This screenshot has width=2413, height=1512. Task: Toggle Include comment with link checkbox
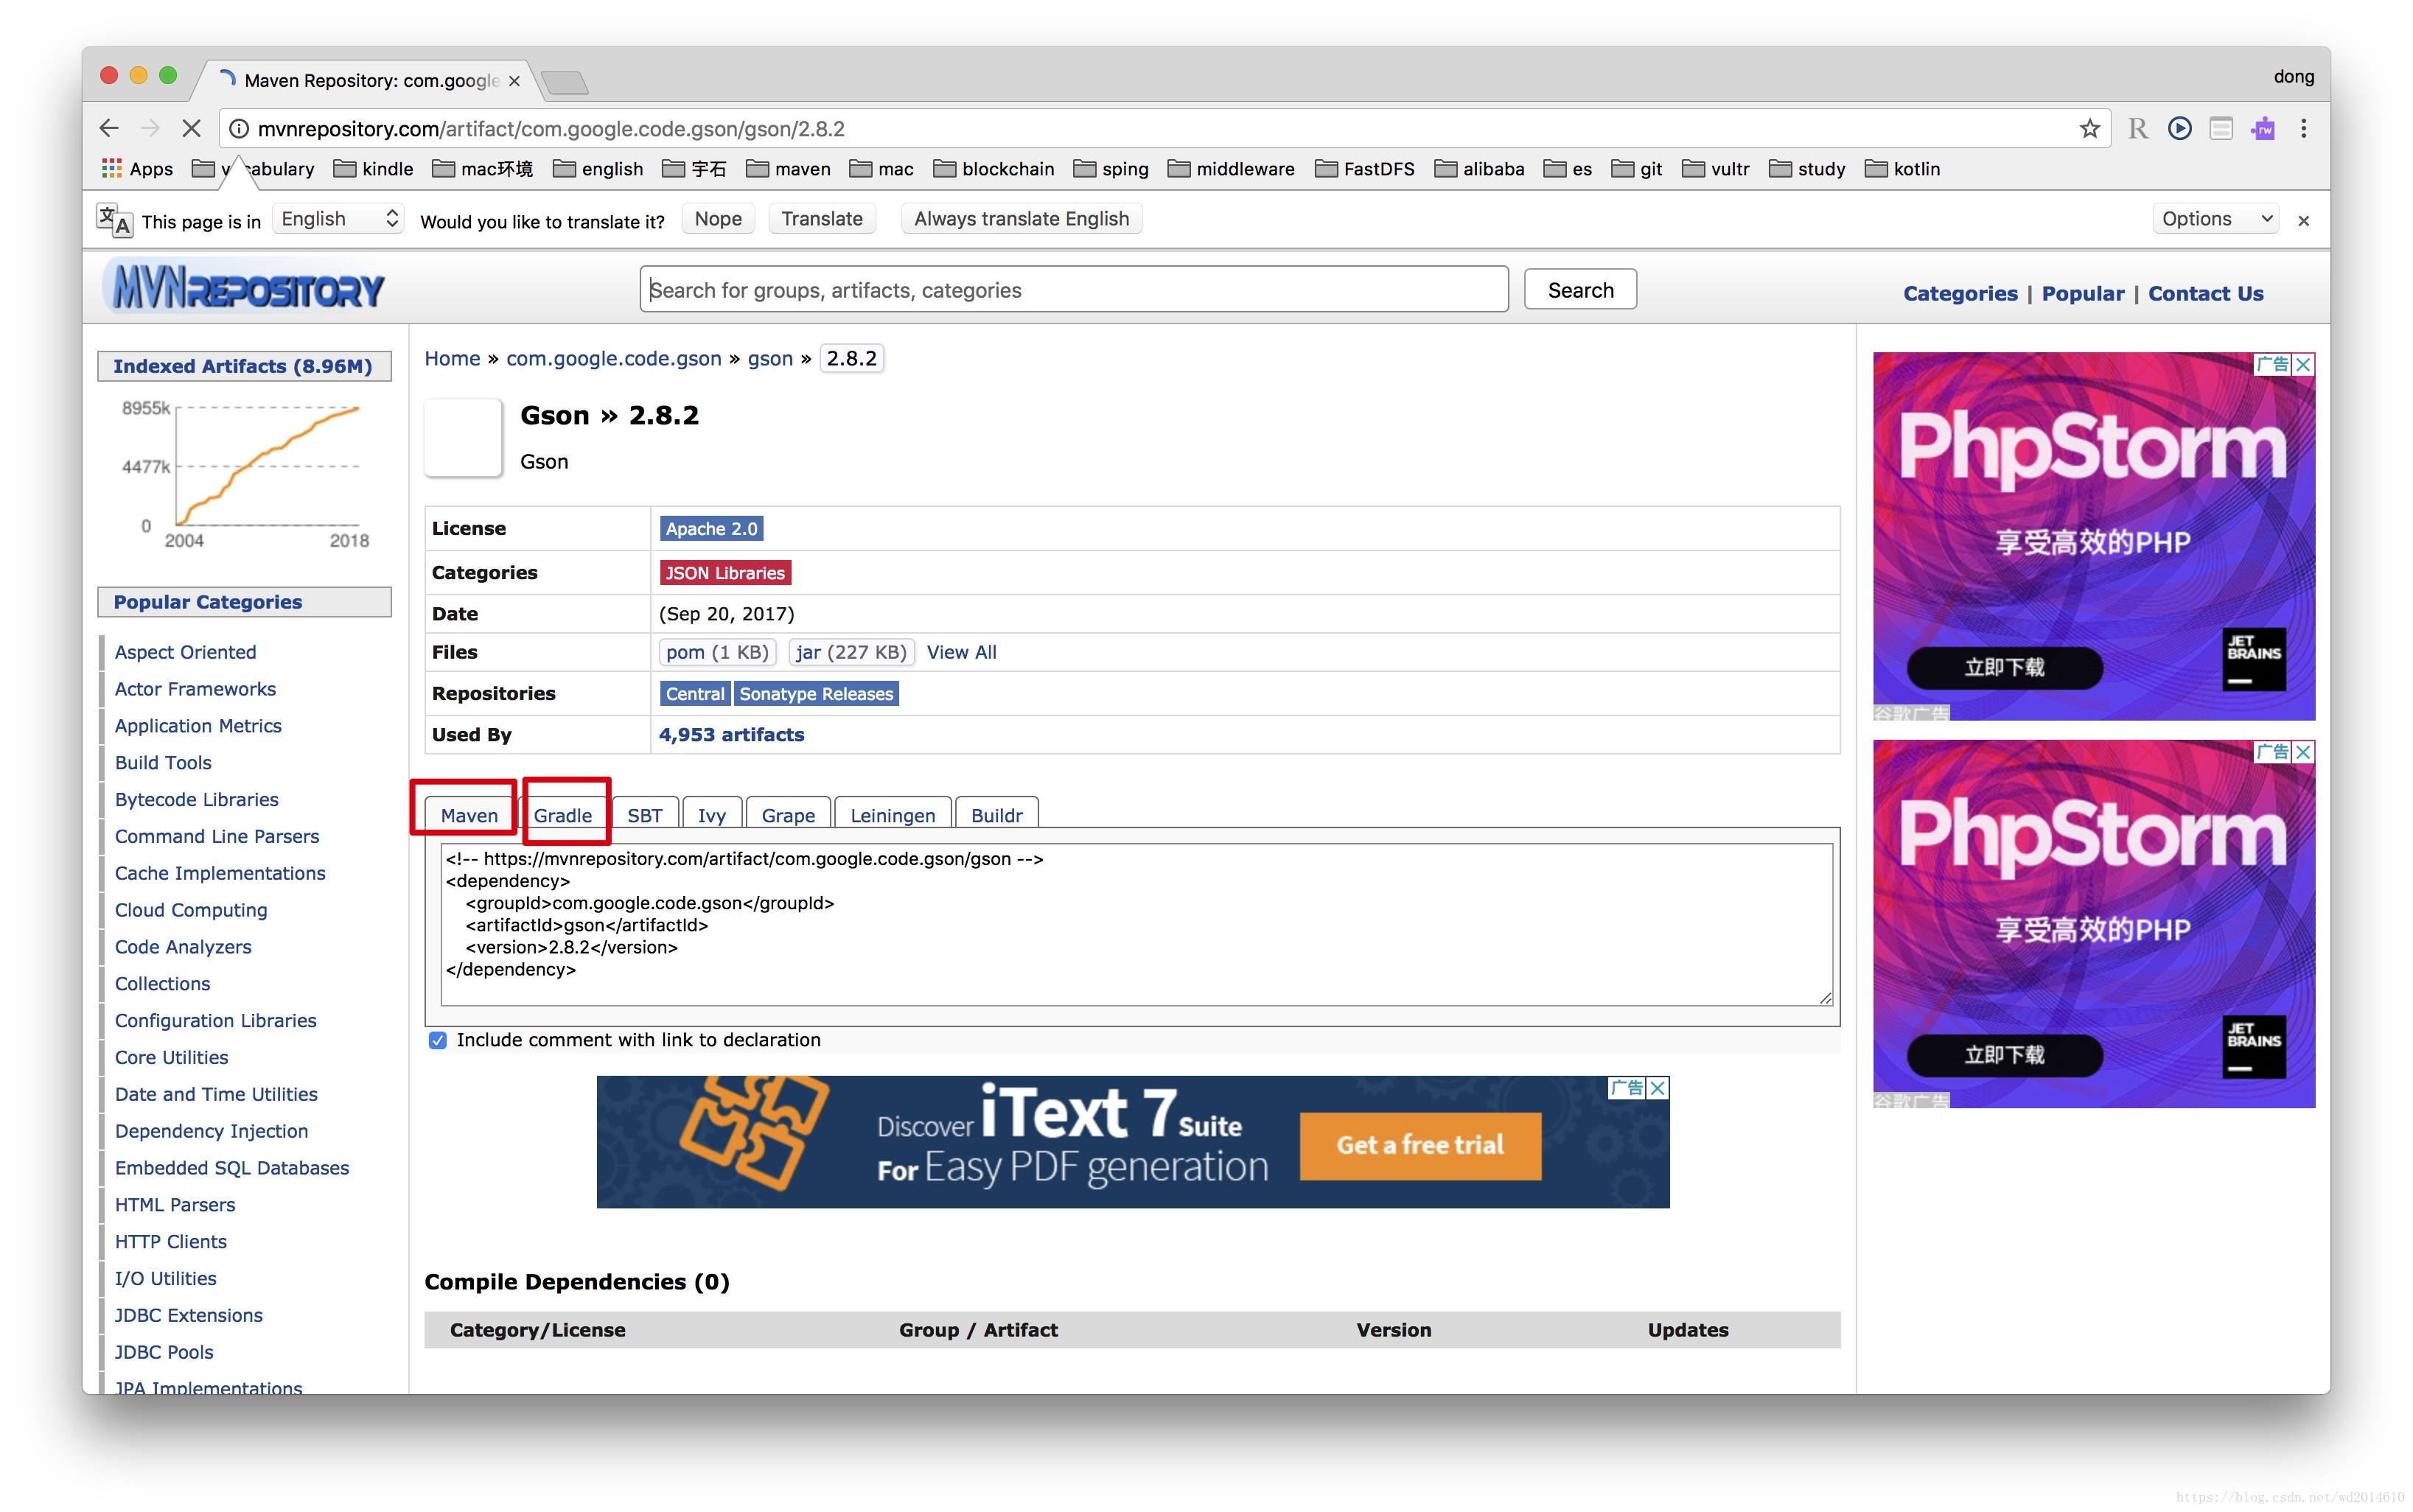tap(437, 1040)
